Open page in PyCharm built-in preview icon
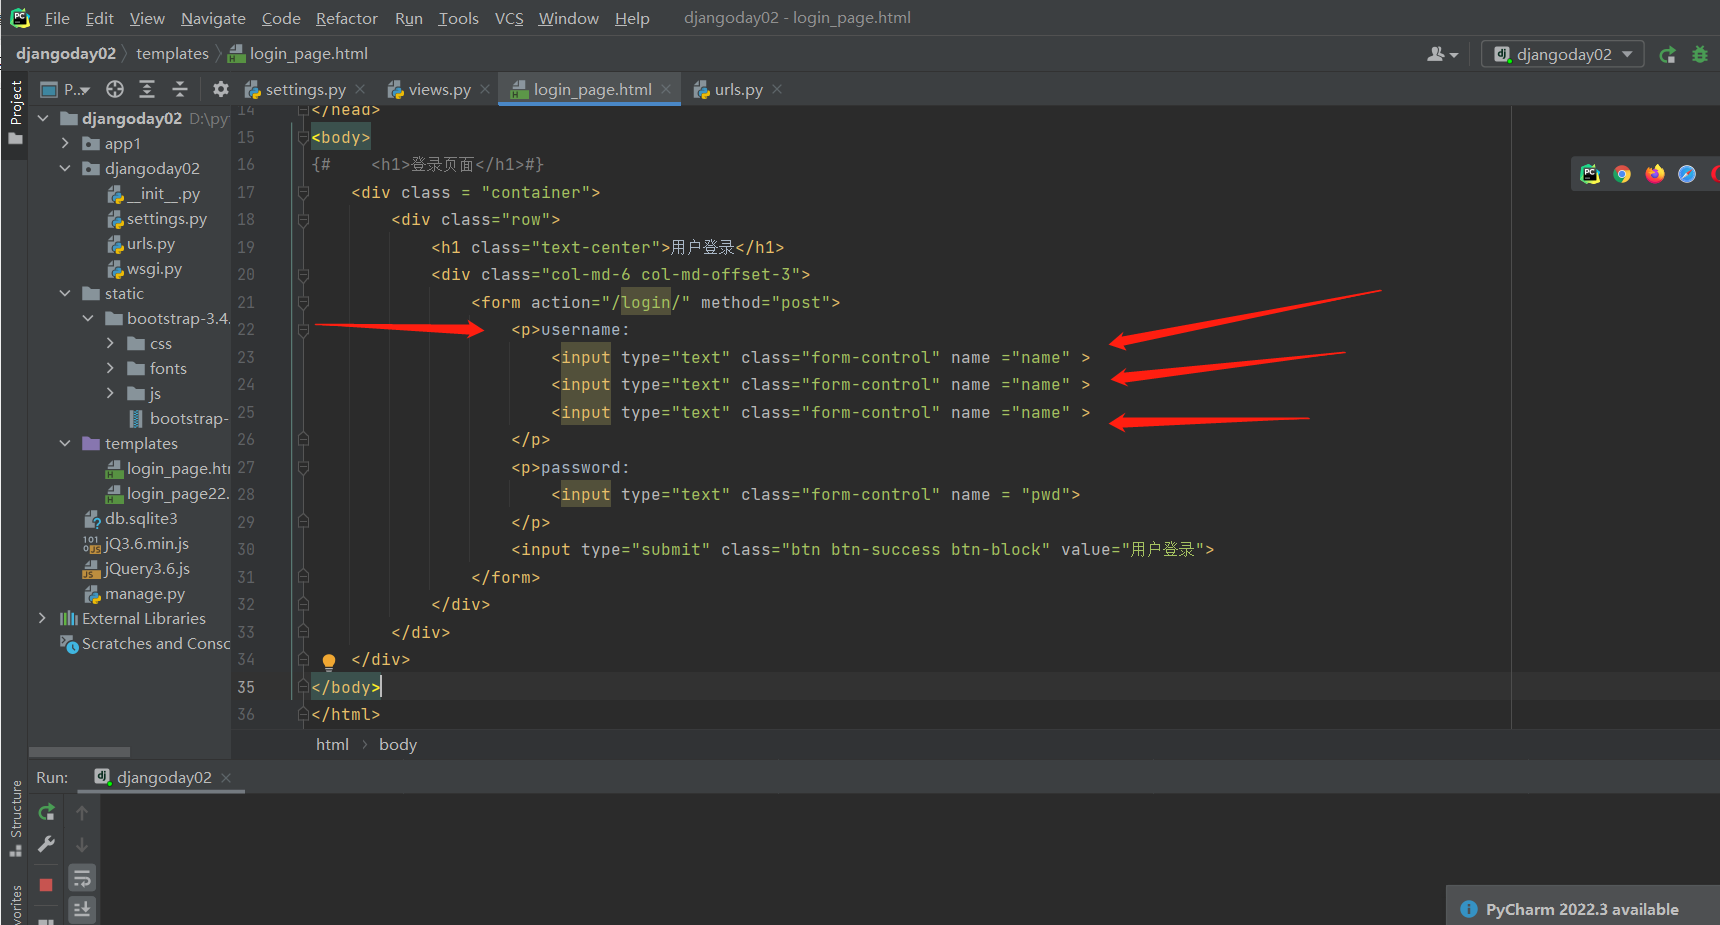Viewport: 1720px width, 925px height. pos(1590,174)
